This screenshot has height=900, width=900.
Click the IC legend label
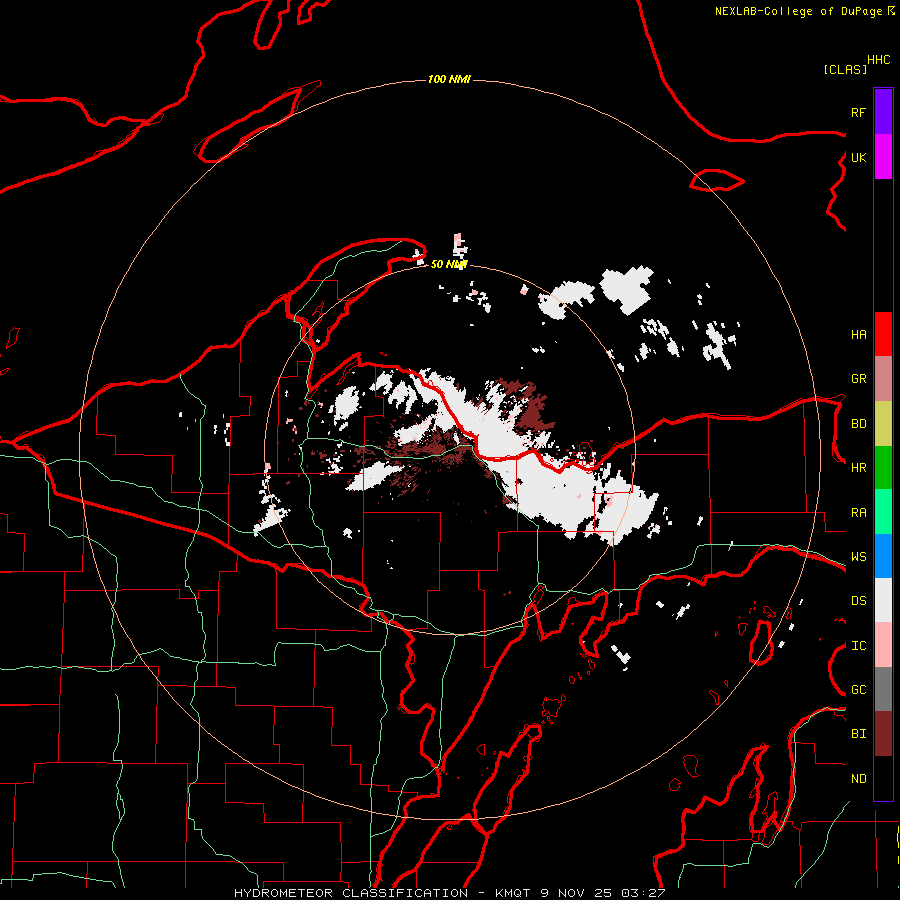858,646
